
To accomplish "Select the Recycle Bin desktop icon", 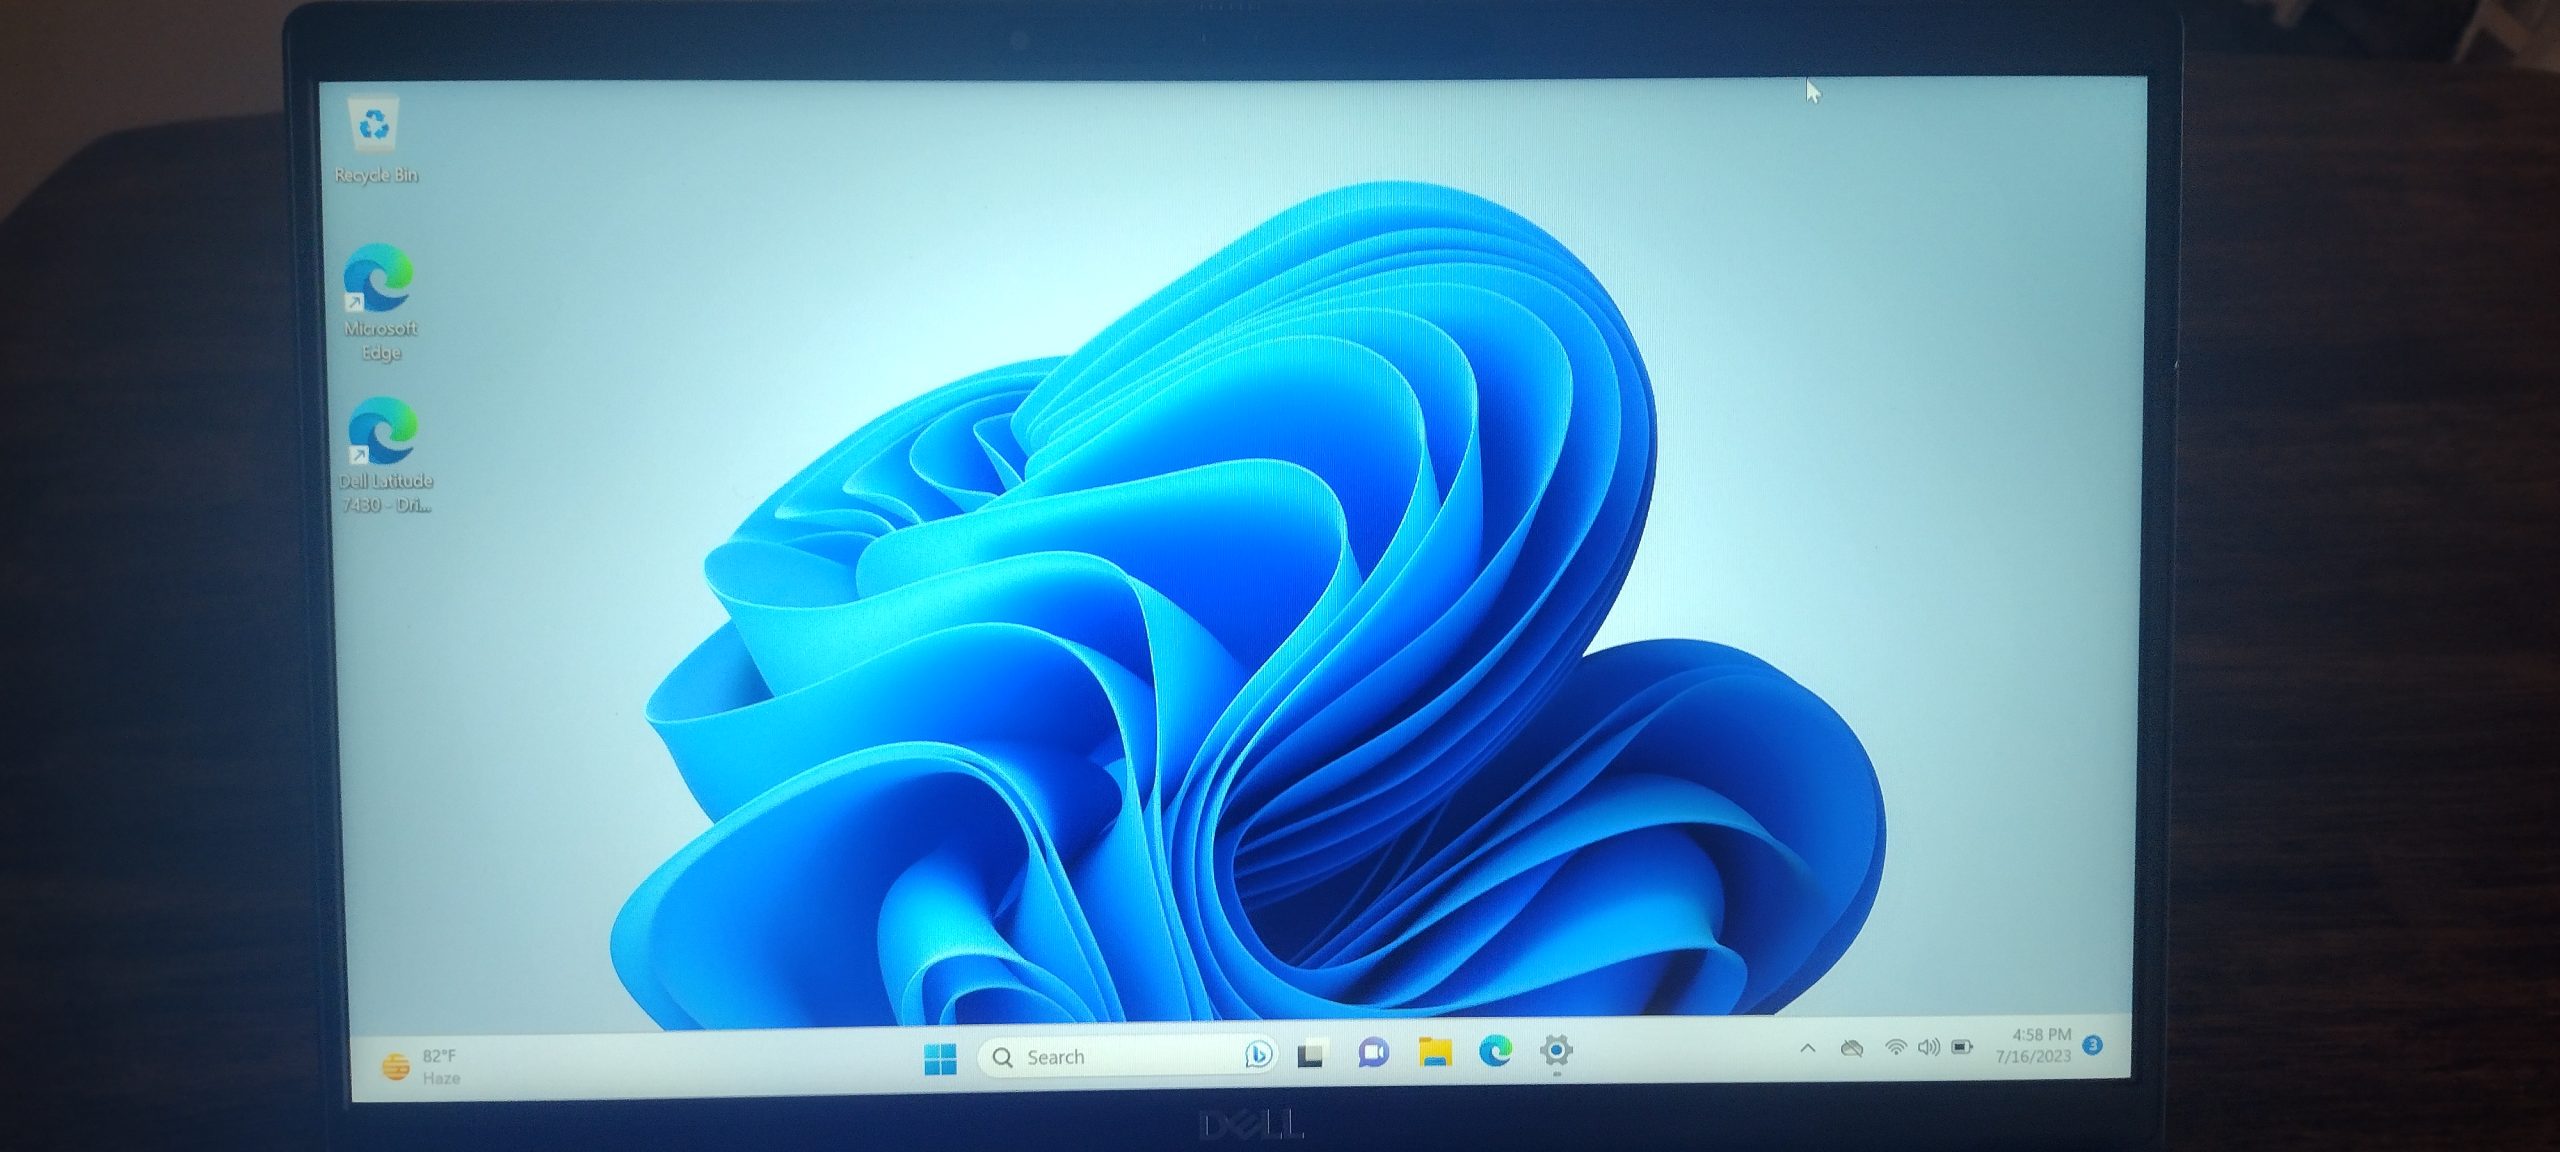I will [x=376, y=140].
